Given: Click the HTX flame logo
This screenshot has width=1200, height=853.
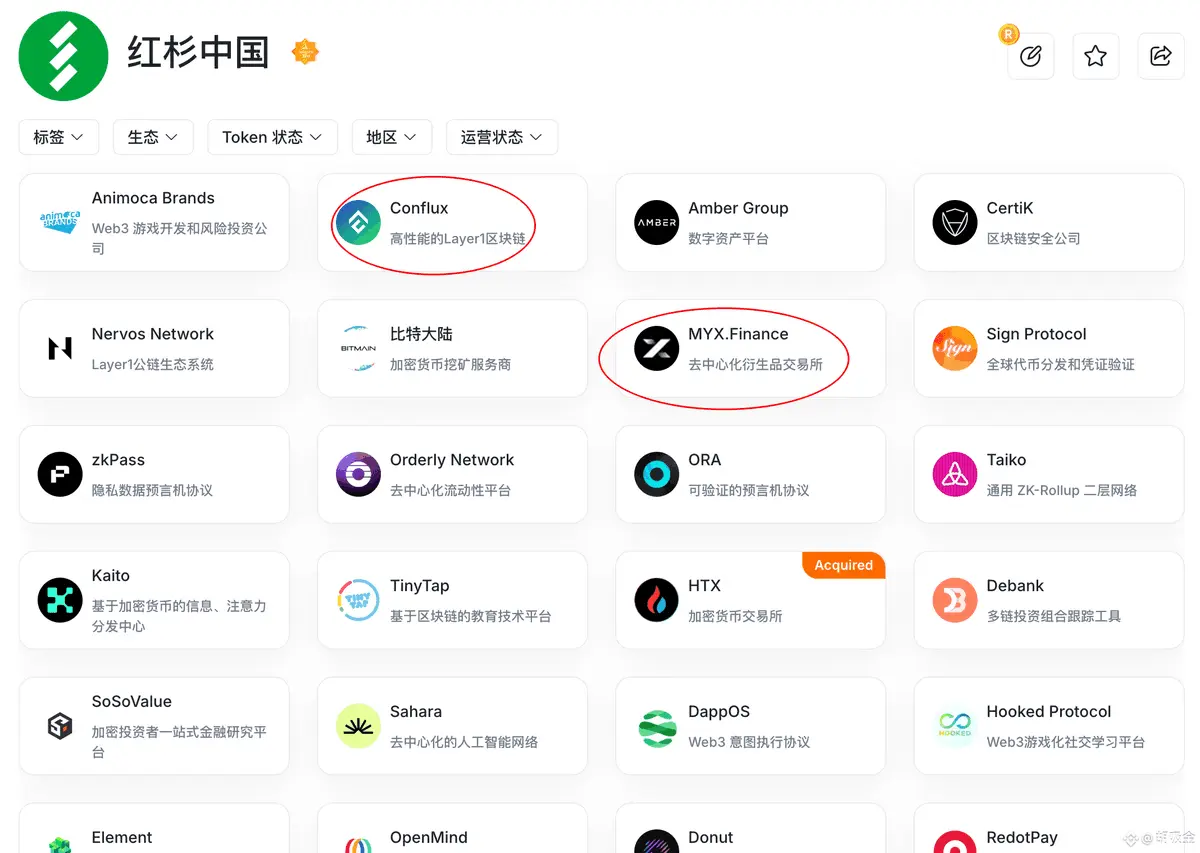Looking at the screenshot, I should pyautogui.click(x=657, y=600).
